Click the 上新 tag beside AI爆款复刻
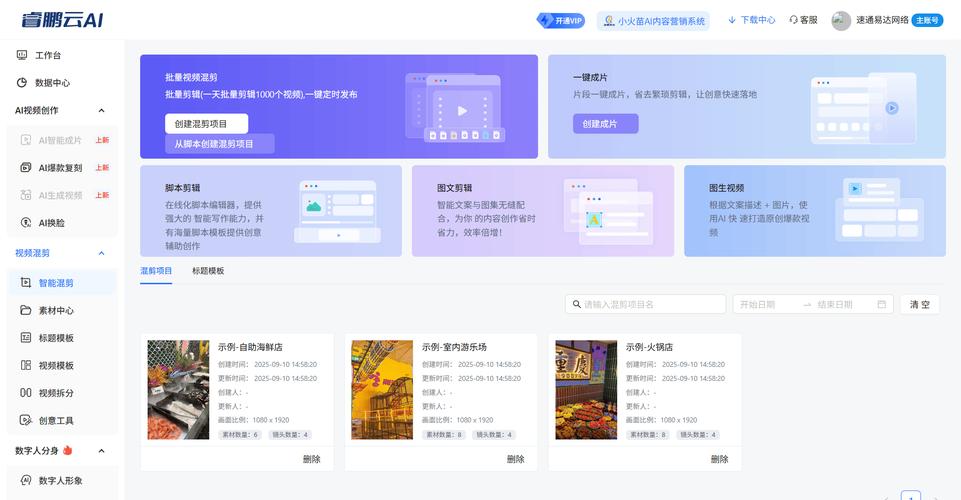961x500 pixels. click(x=102, y=167)
